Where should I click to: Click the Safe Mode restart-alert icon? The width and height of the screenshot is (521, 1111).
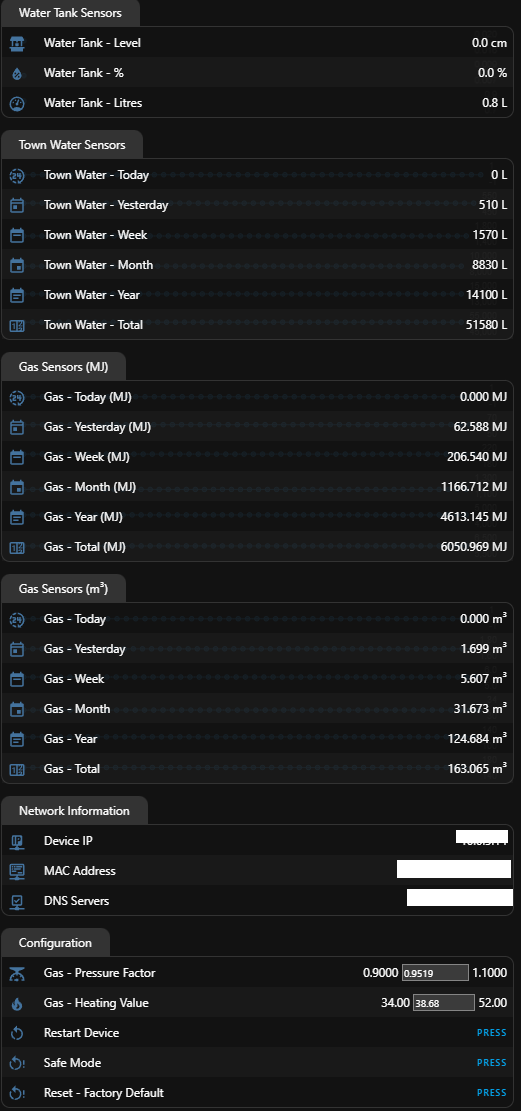(x=17, y=1063)
